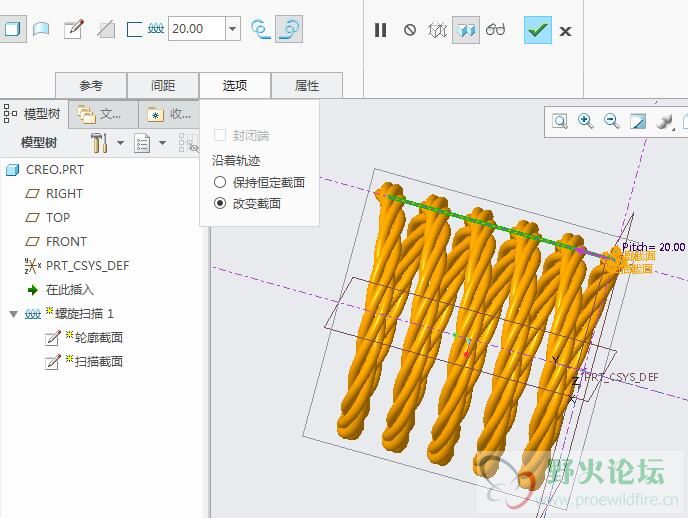
Task: Select CREO.PRT in model tree
Action: pyautogui.click(x=54, y=170)
